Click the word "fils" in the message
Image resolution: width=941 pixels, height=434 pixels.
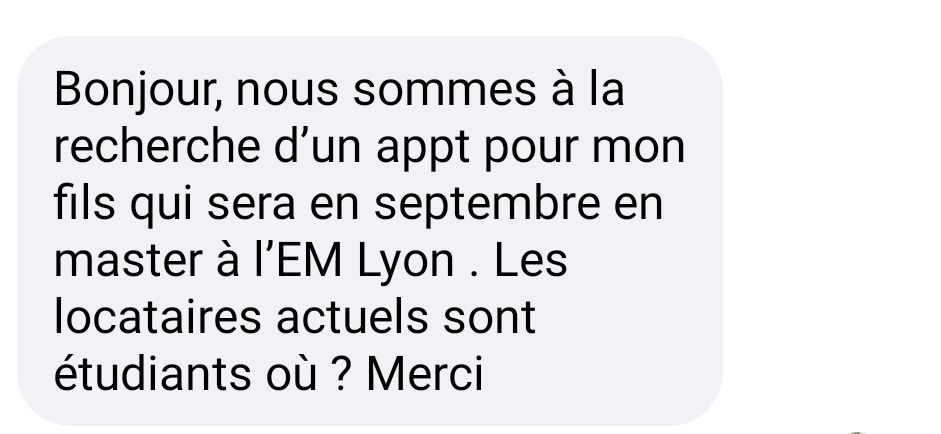[85, 203]
